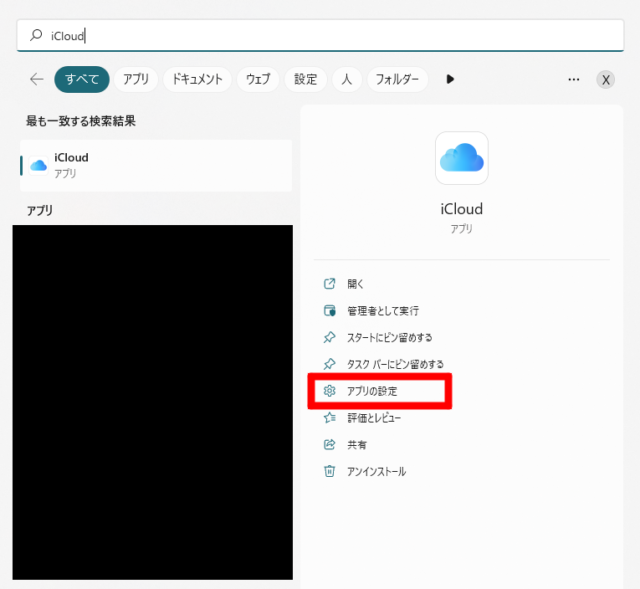The height and width of the screenshot is (589, 640).
Task: Click the large iCloud cloud icon
Action: point(462,158)
